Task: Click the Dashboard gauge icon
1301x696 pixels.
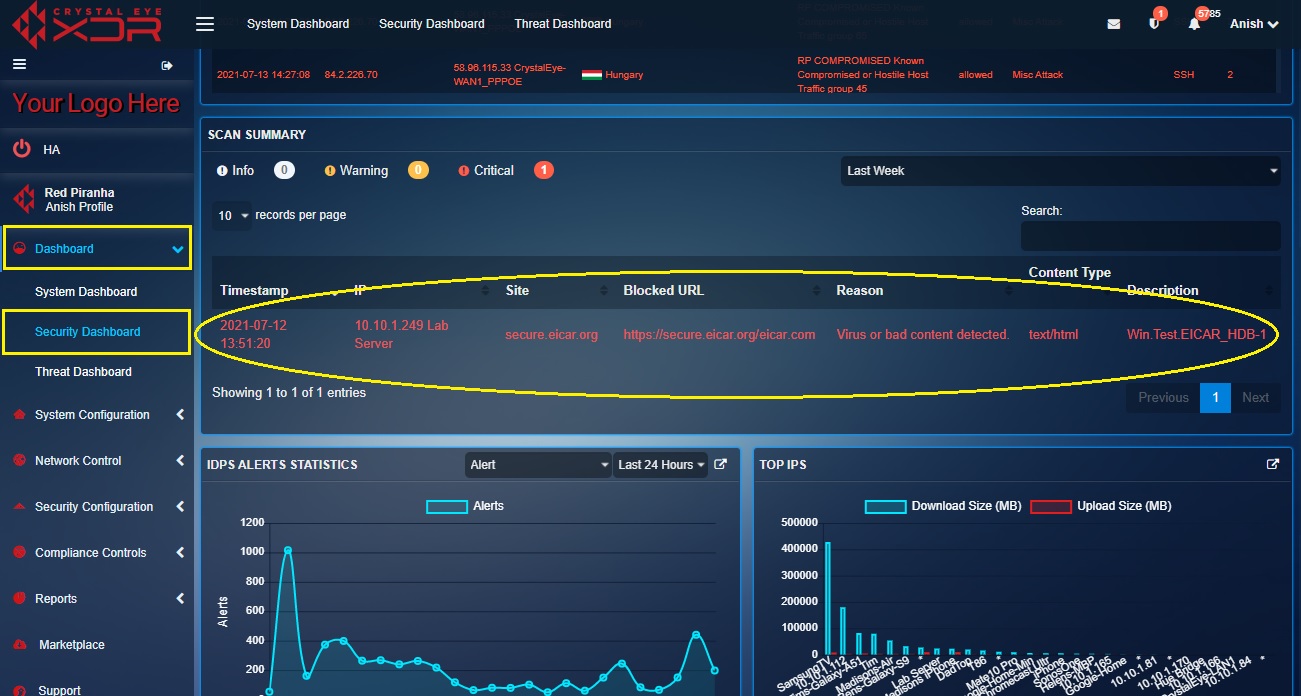Action: (x=19, y=249)
